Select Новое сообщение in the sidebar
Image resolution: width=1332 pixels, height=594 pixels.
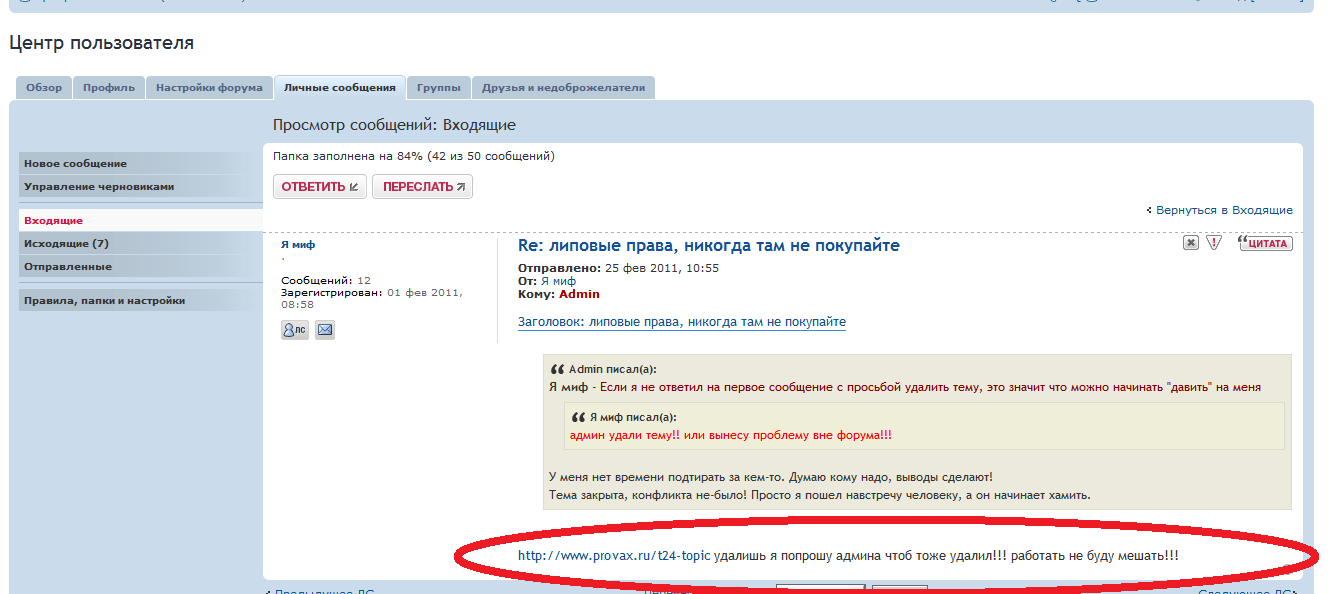click(x=76, y=163)
